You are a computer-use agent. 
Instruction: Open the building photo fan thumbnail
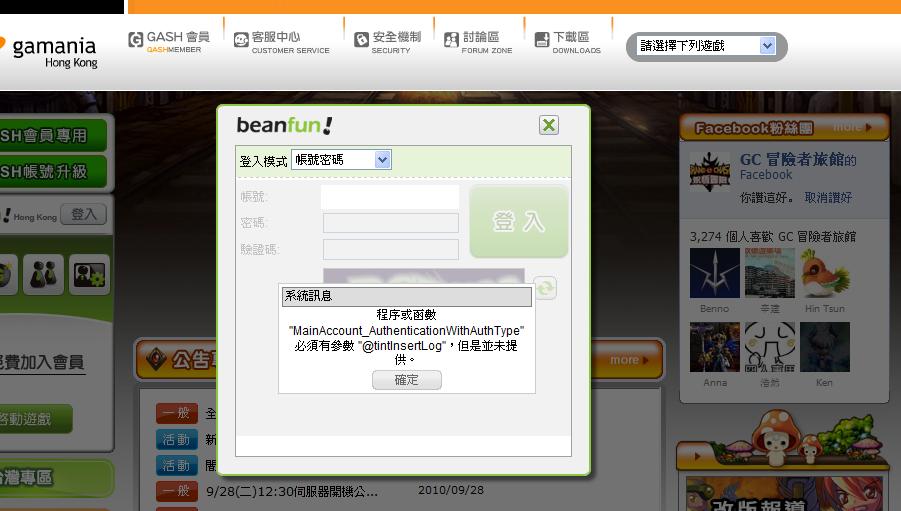tap(769, 273)
